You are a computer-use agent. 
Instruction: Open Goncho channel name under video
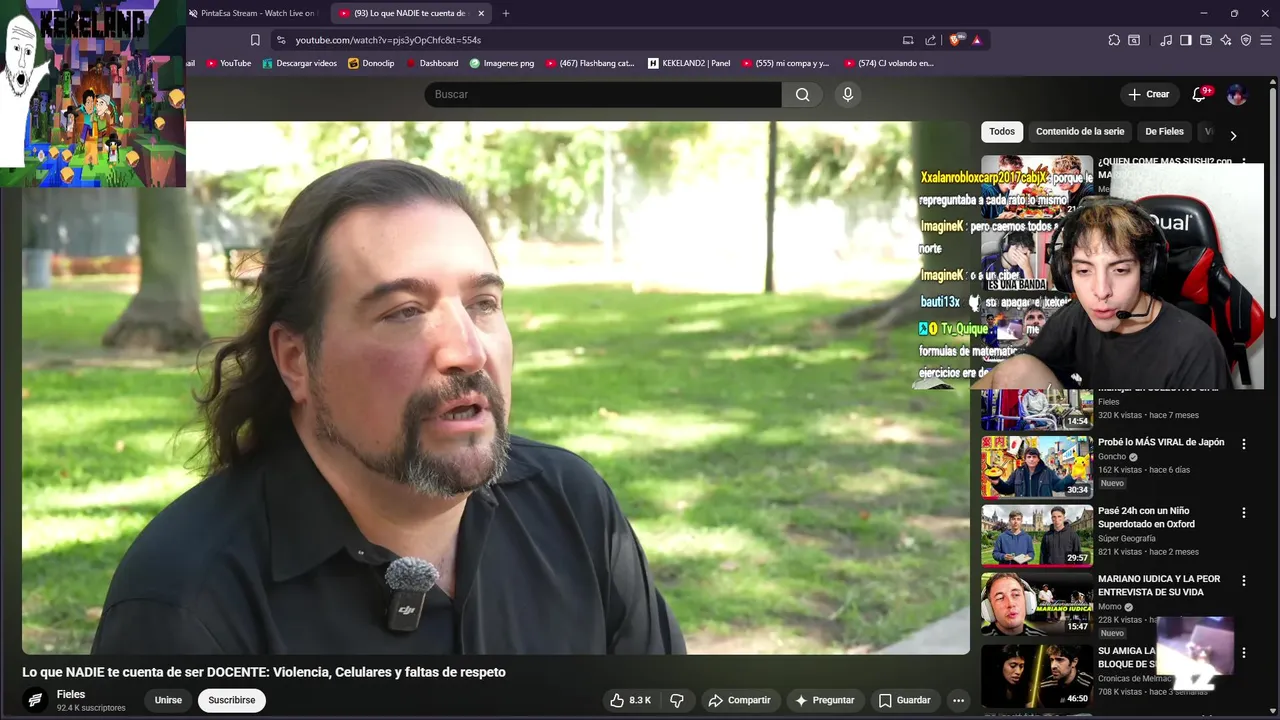tap(1112, 457)
